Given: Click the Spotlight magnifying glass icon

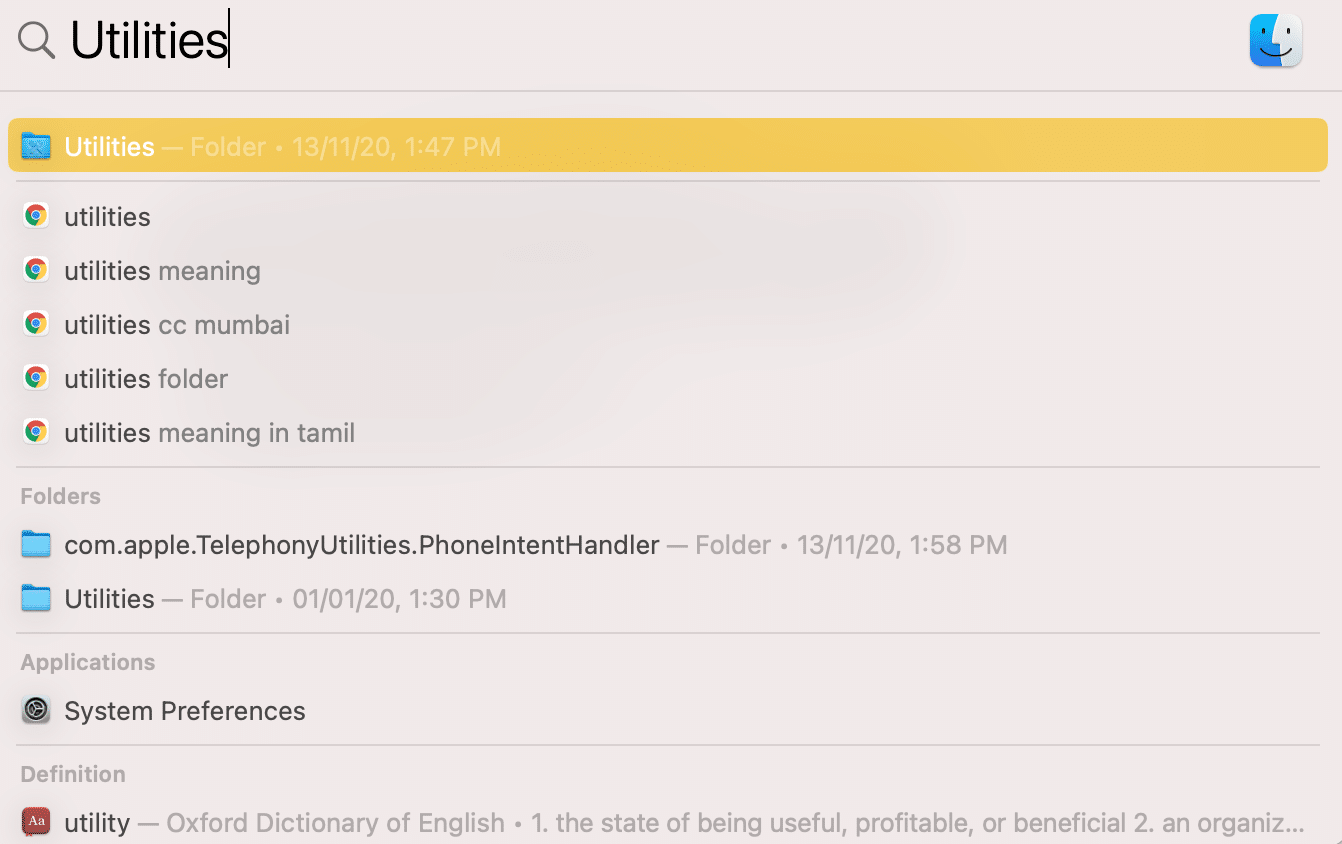Looking at the screenshot, I should (x=37, y=41).
